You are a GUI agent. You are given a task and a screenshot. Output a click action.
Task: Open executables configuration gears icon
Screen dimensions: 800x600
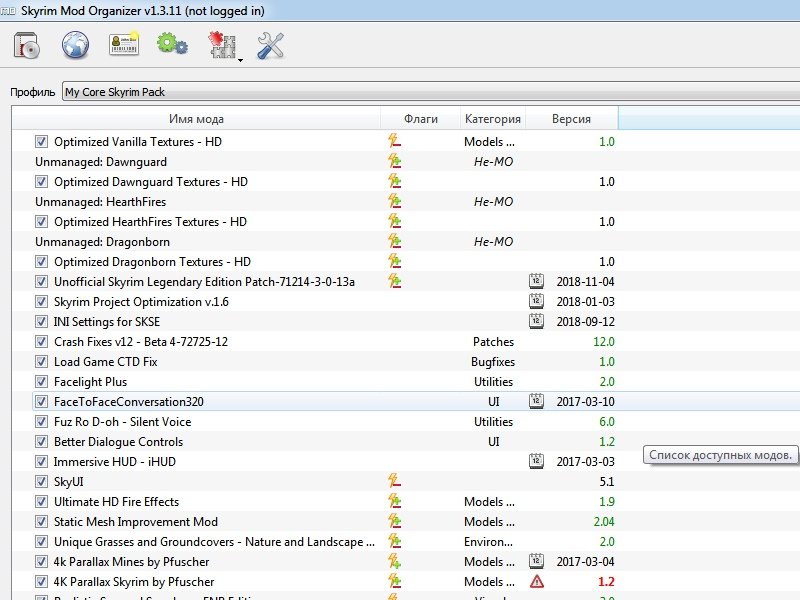[x=172, y=45]
